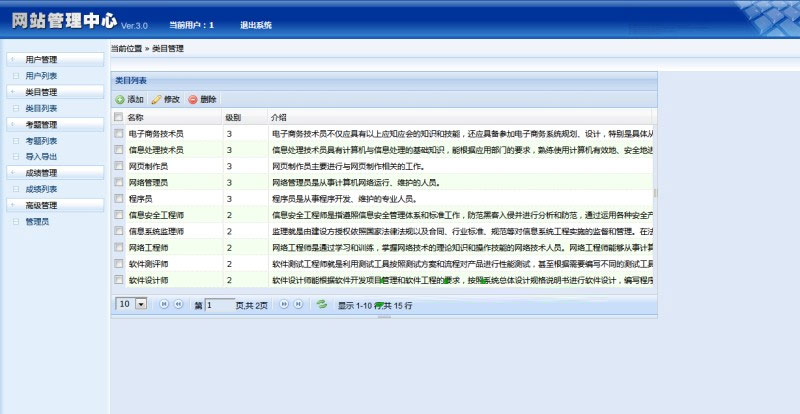Go to the next page of results
800x414 pixels.
284,303
